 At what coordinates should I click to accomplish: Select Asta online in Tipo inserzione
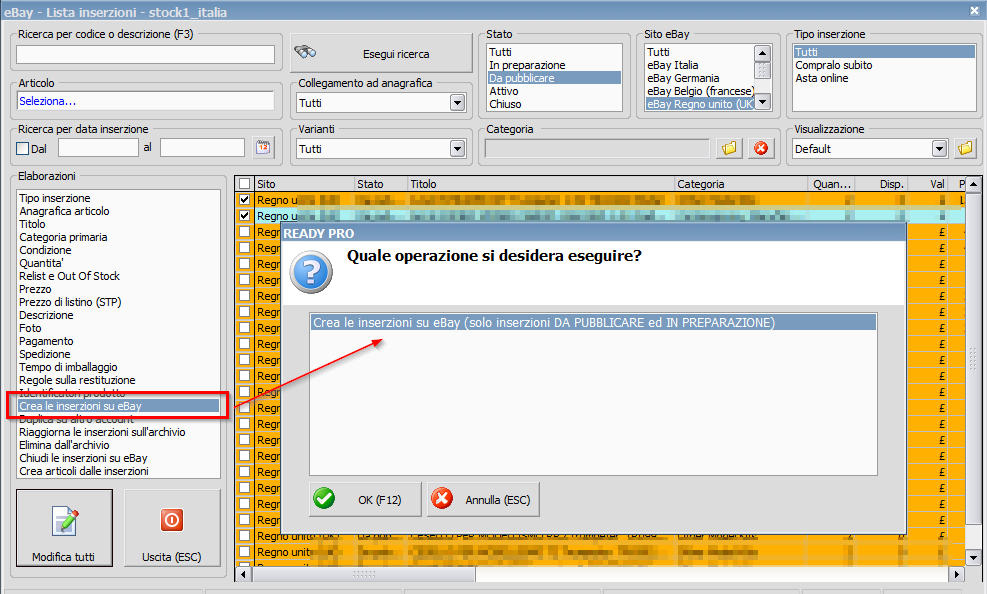[x=821, y=78]
